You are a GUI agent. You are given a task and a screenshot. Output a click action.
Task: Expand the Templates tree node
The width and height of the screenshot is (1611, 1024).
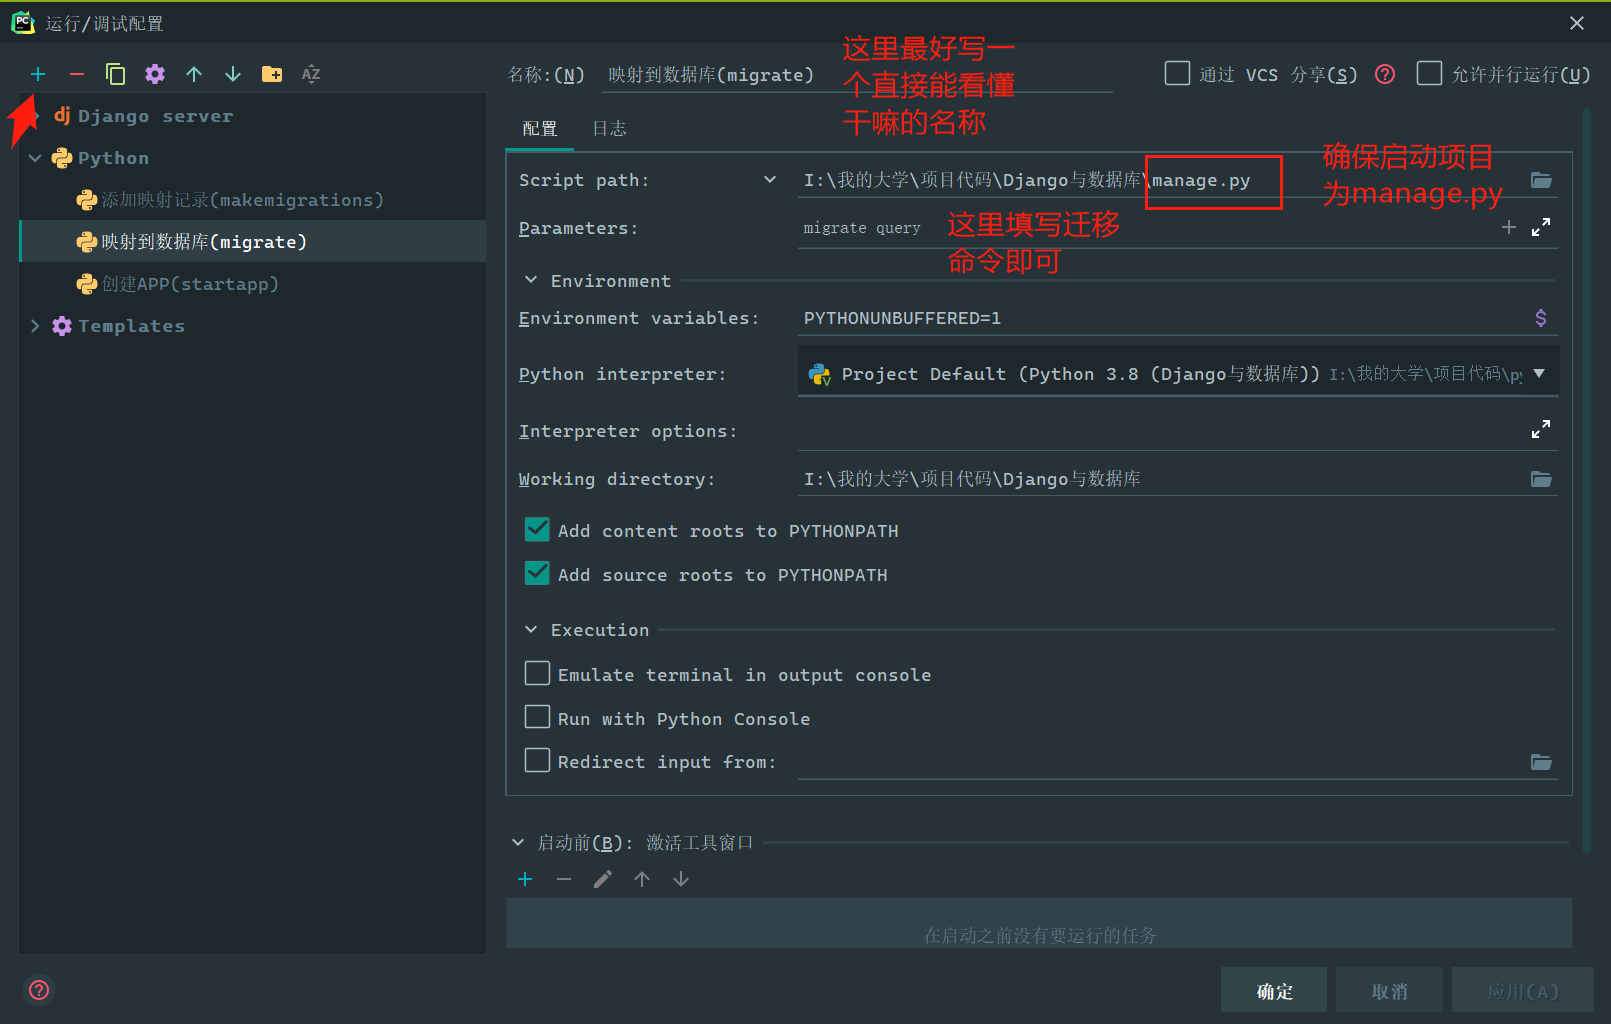(35, 325)
